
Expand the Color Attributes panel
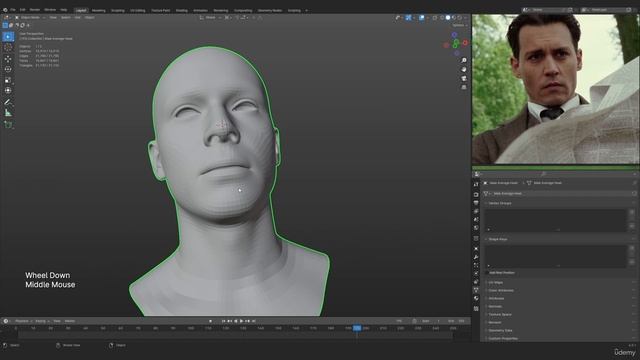click(x=558, y=291)
